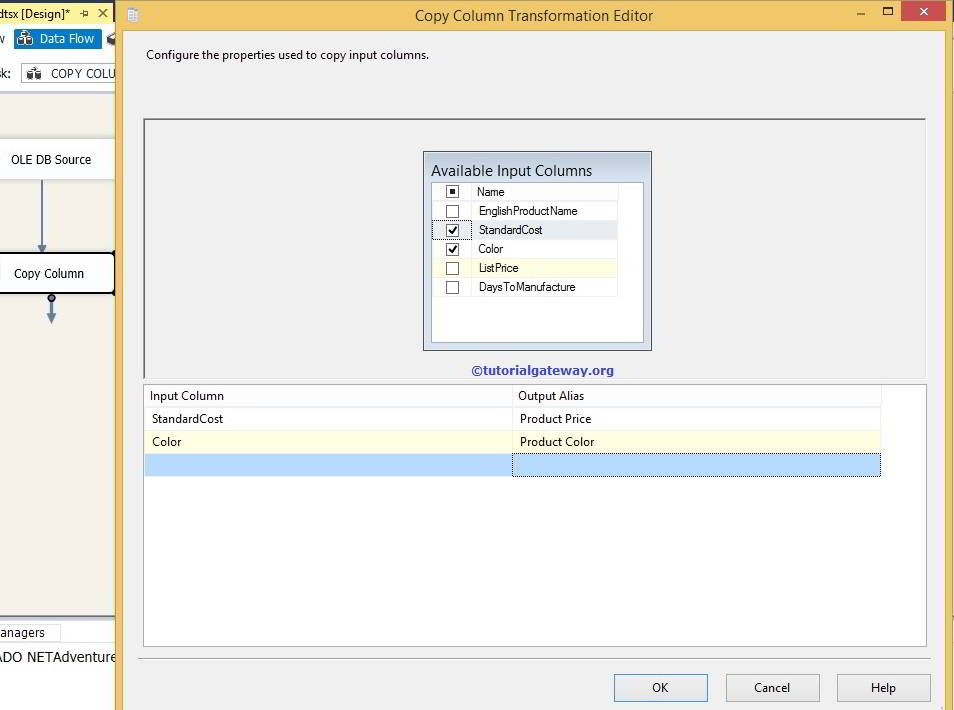This screenshot has width=954, height=710.
Task: Uncheck the Color input column
Action: [x=452, y=248]
